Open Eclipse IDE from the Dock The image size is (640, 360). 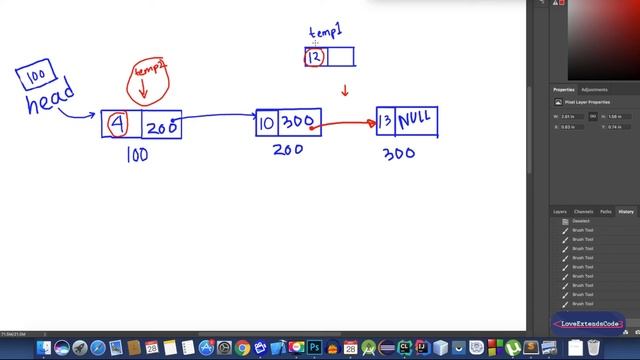click(x=387, y=348)
